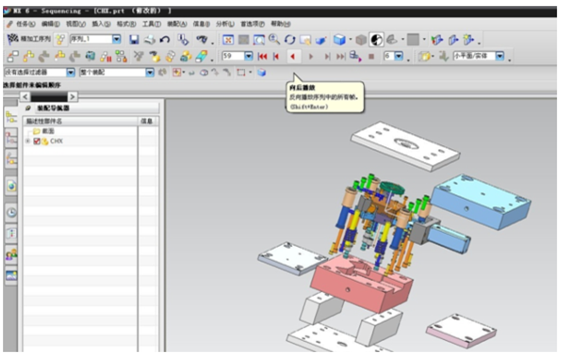Open the selection filter combo box
The height and width of the screenshot is (360, 564).
39,72
